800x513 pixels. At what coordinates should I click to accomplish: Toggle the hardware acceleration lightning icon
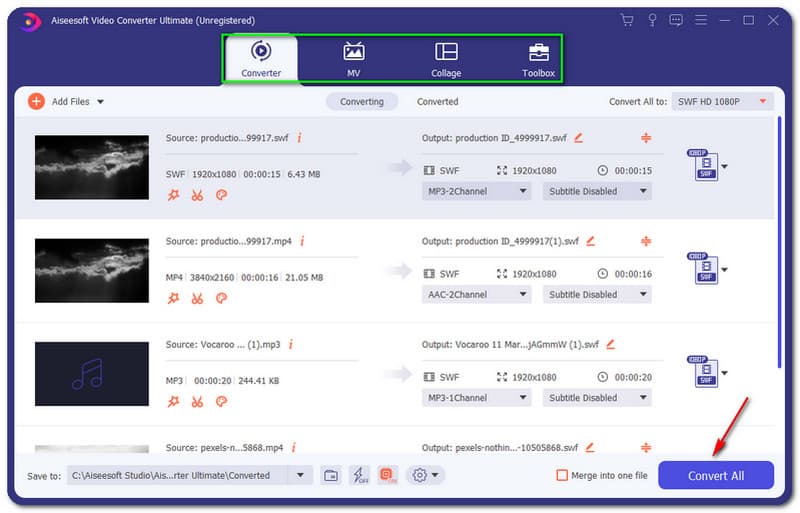tap(359, 476)
